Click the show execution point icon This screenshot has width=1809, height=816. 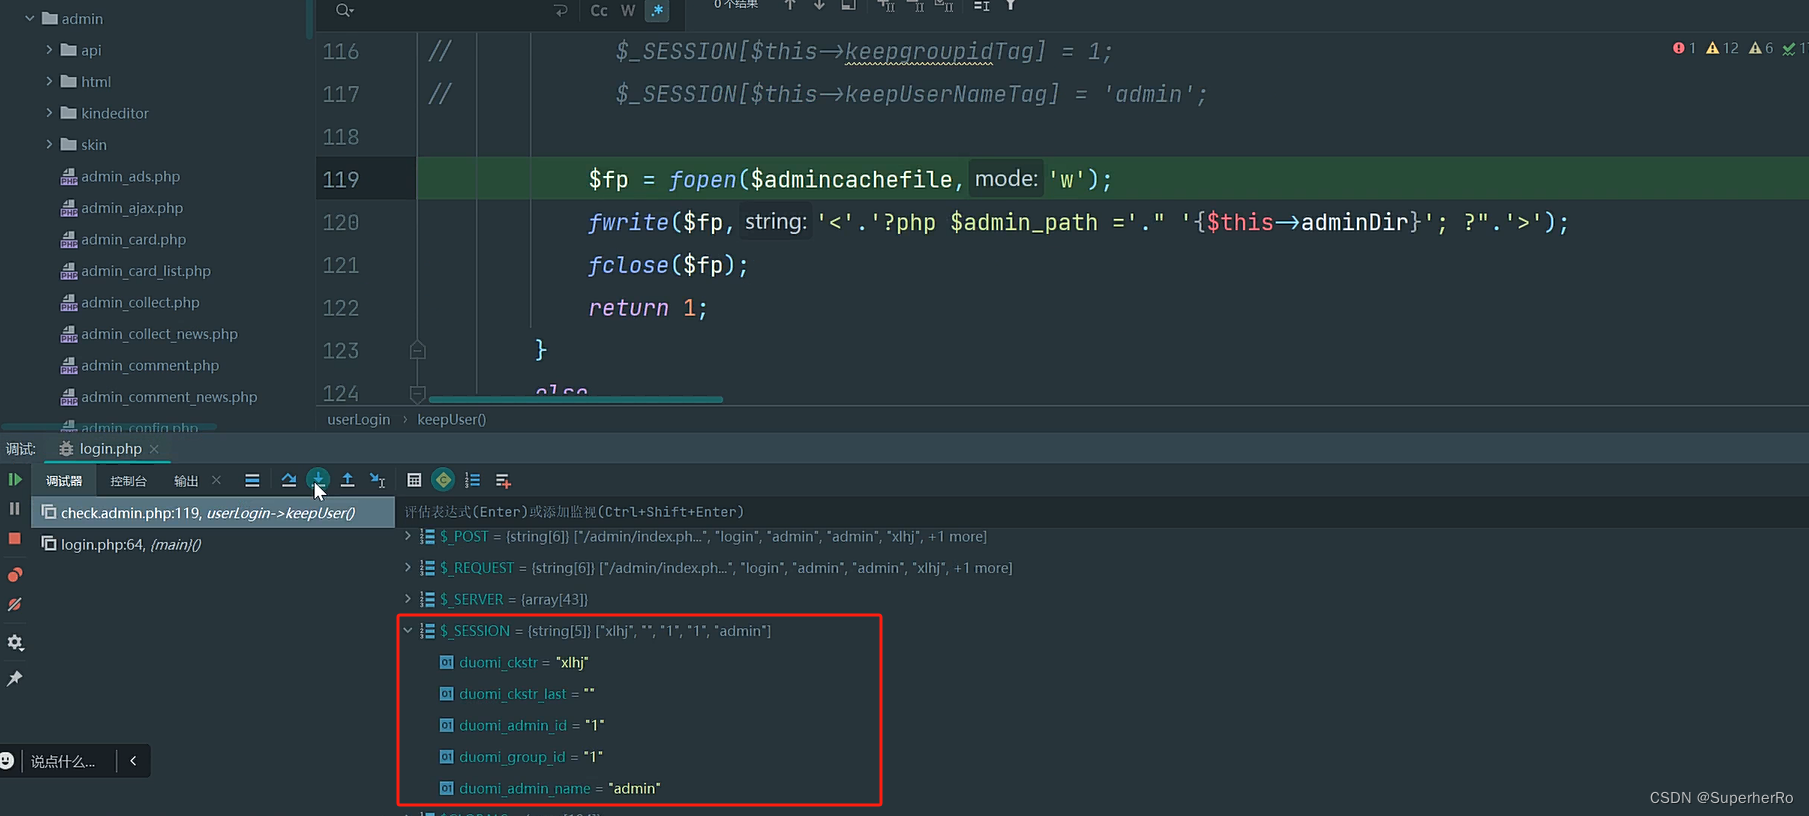(x=252, y=481)
